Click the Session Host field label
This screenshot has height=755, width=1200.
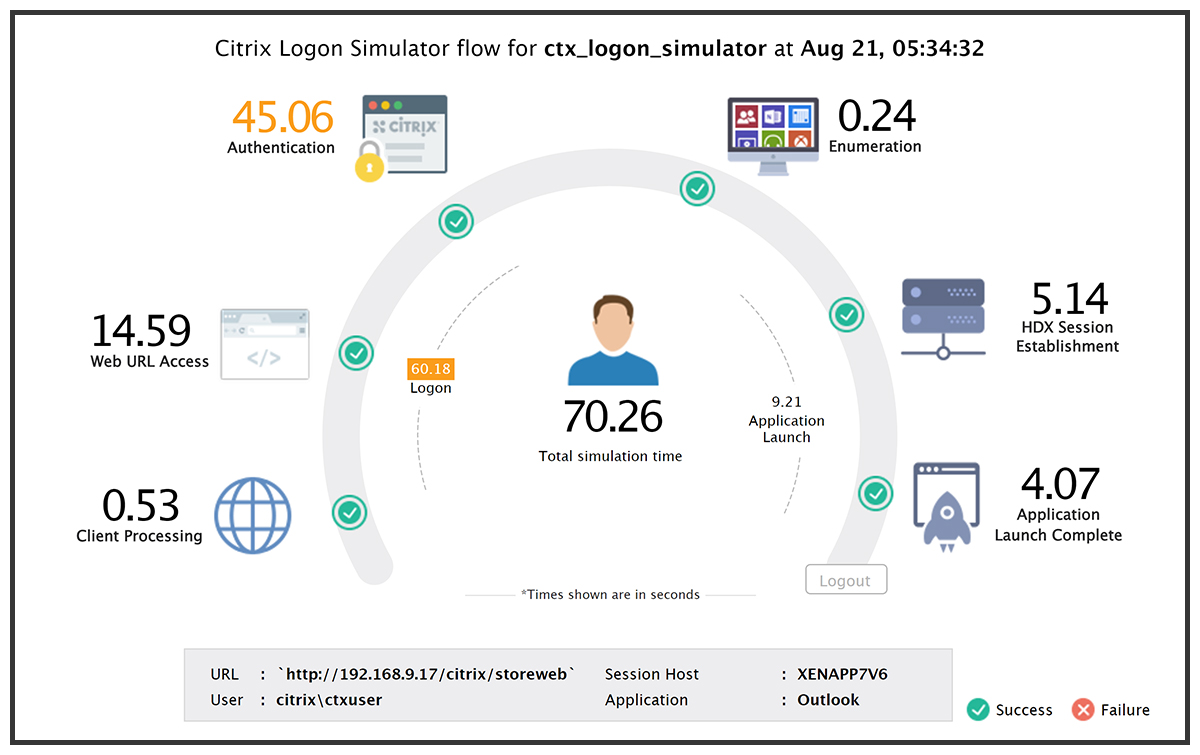click(652, 674)
